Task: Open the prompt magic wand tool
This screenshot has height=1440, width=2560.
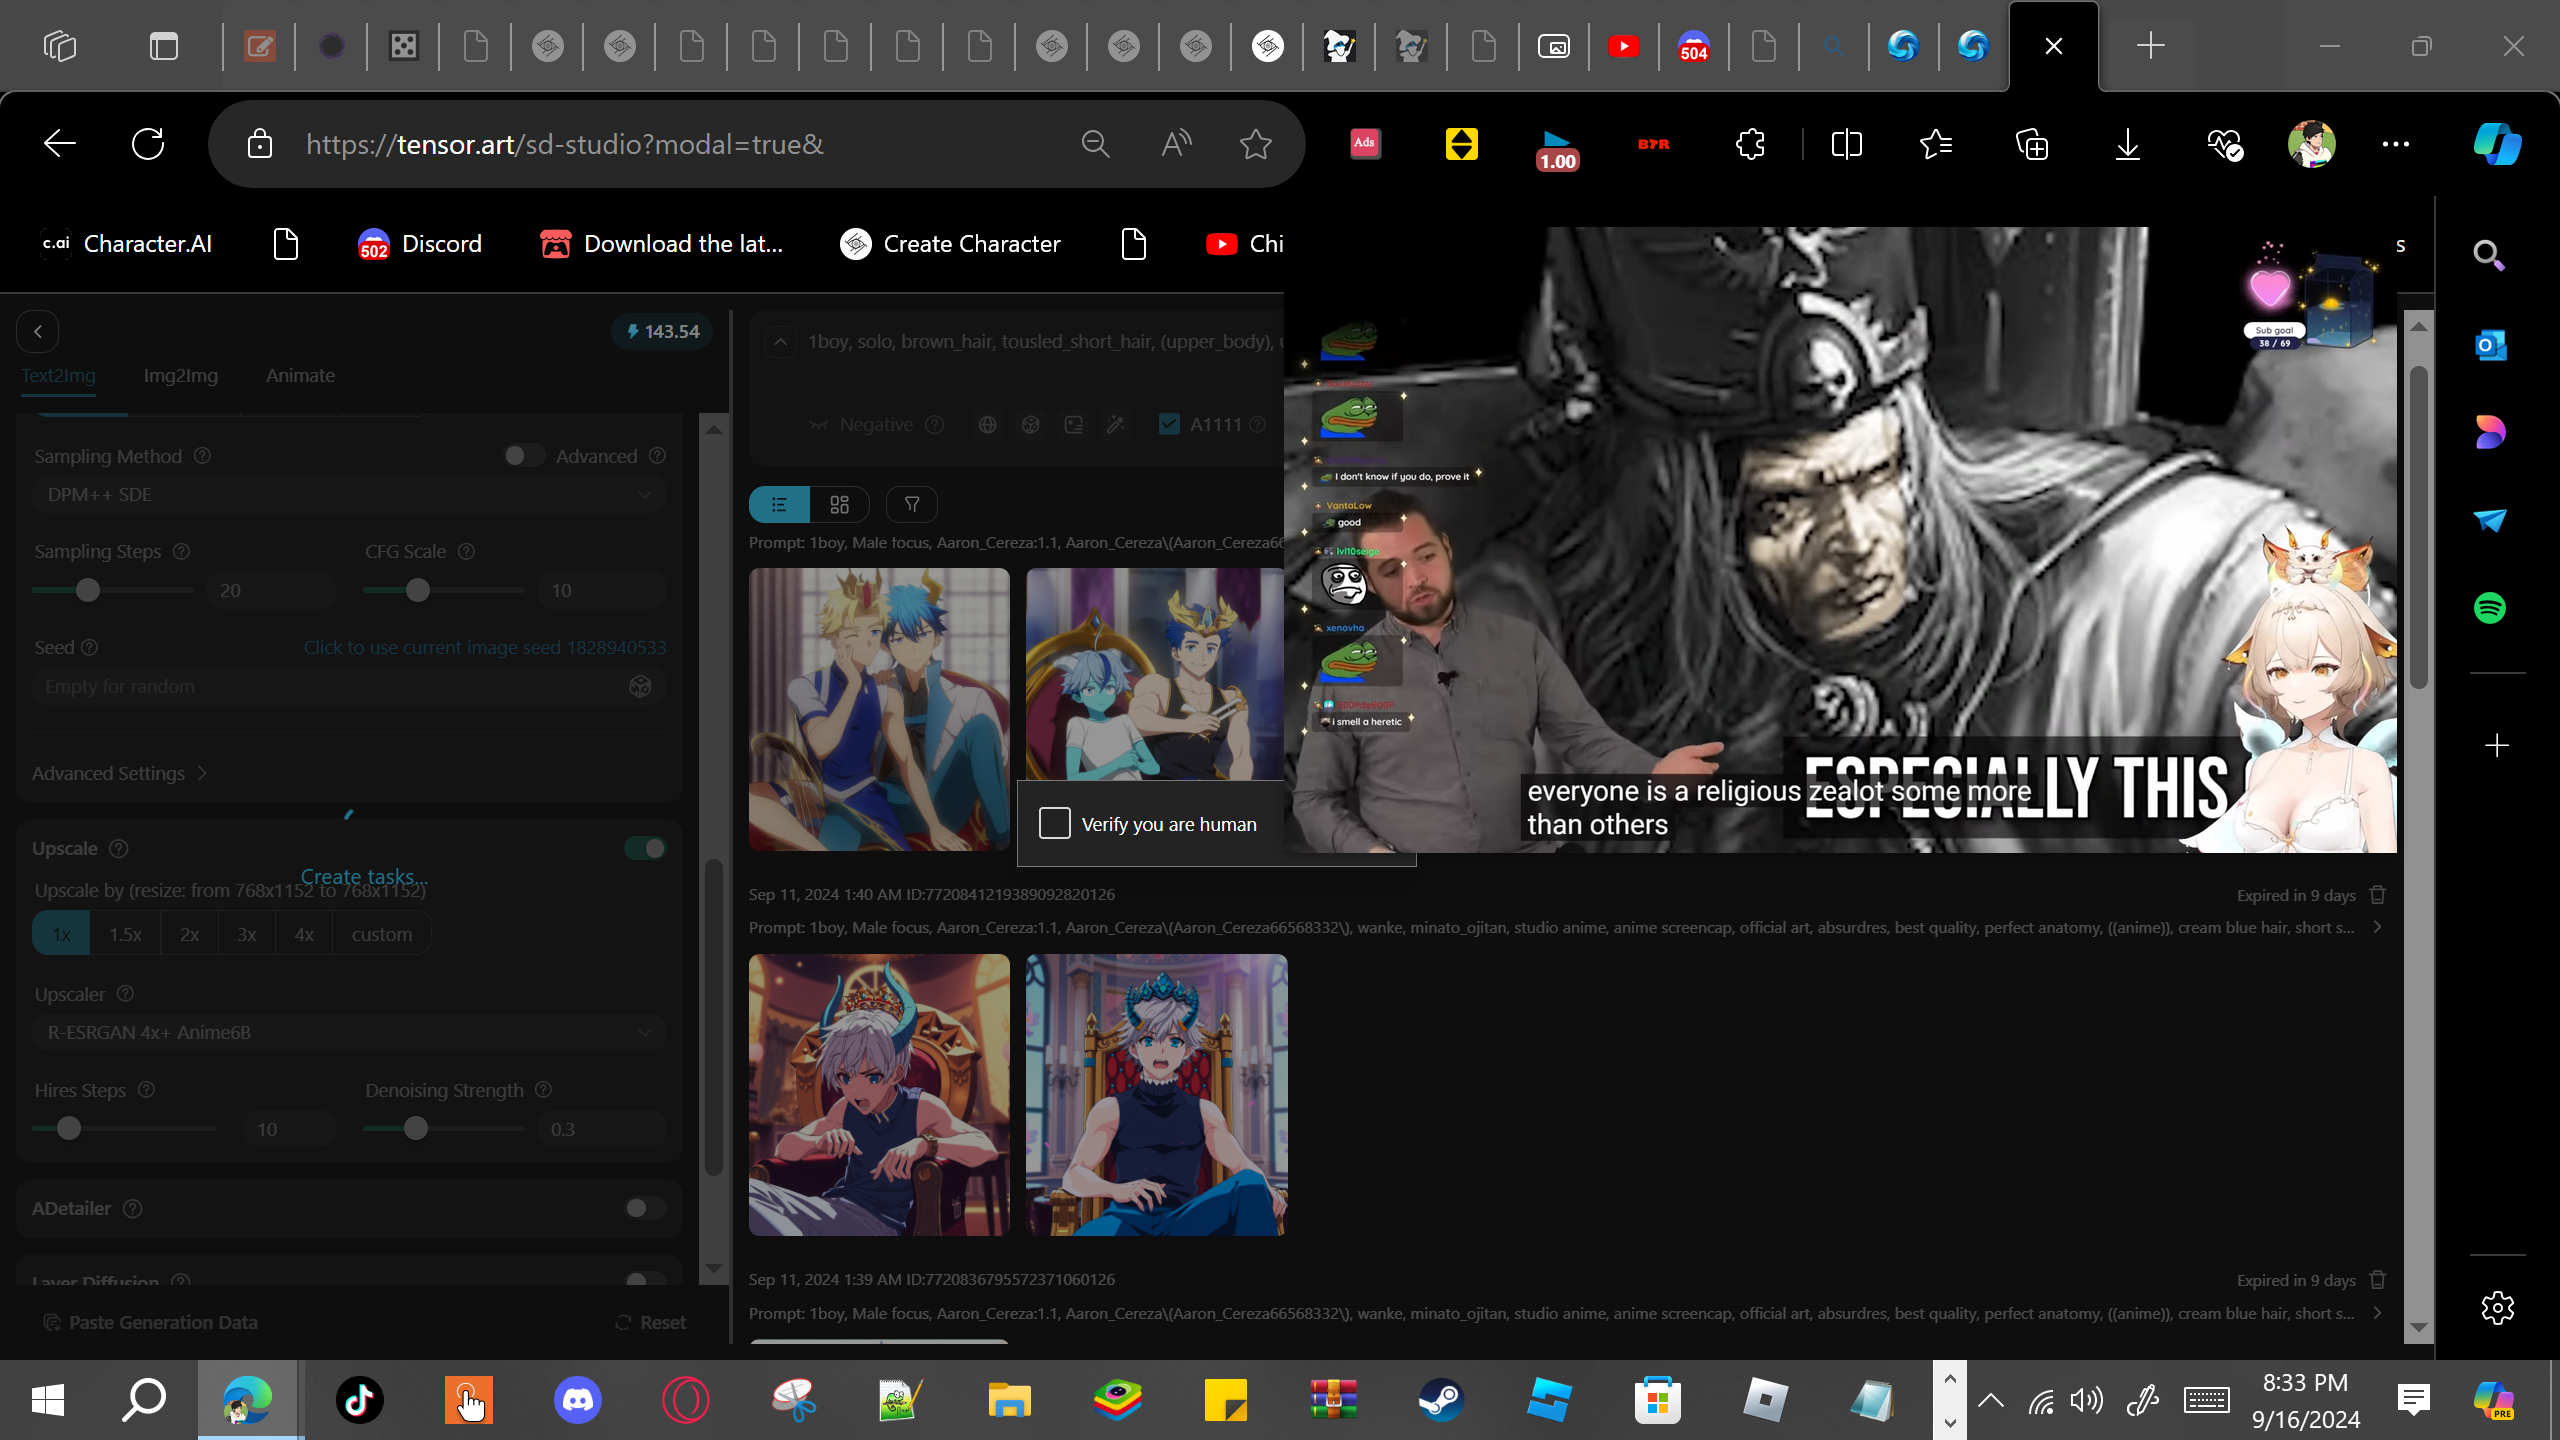Action: [1116, 425]
